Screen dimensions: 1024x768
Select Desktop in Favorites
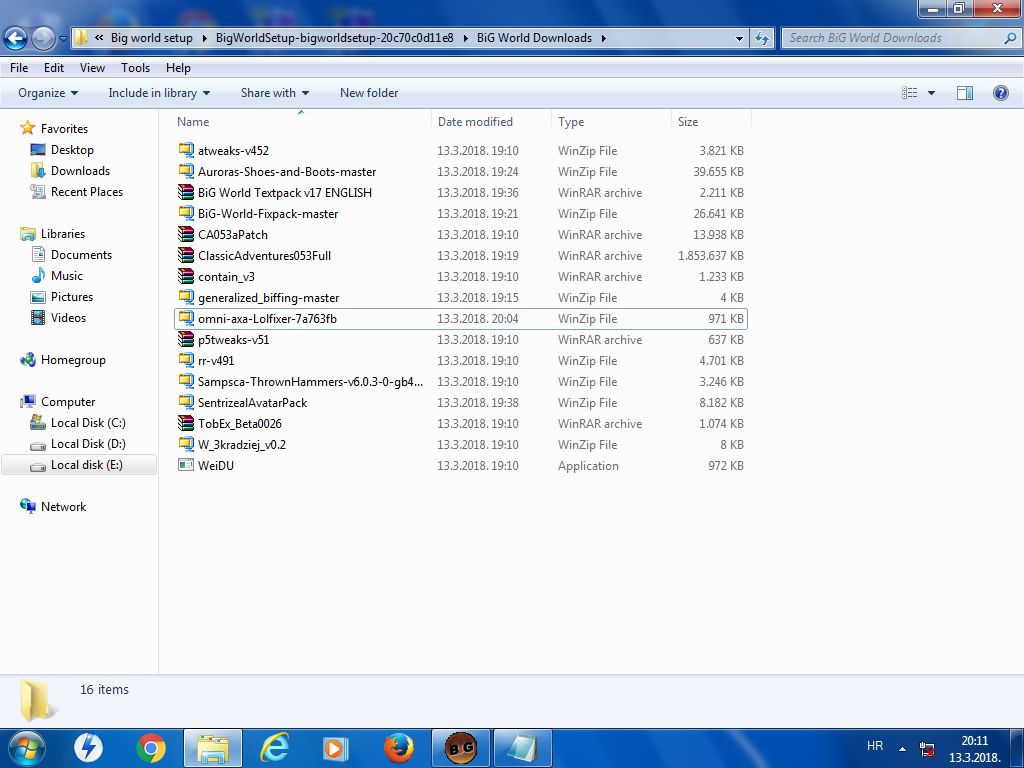(61, 150)
